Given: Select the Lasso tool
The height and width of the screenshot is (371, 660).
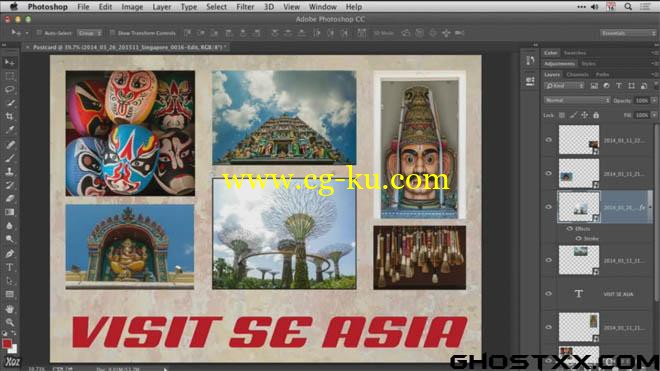Looking at the screenshot, I should pos(9,90).
